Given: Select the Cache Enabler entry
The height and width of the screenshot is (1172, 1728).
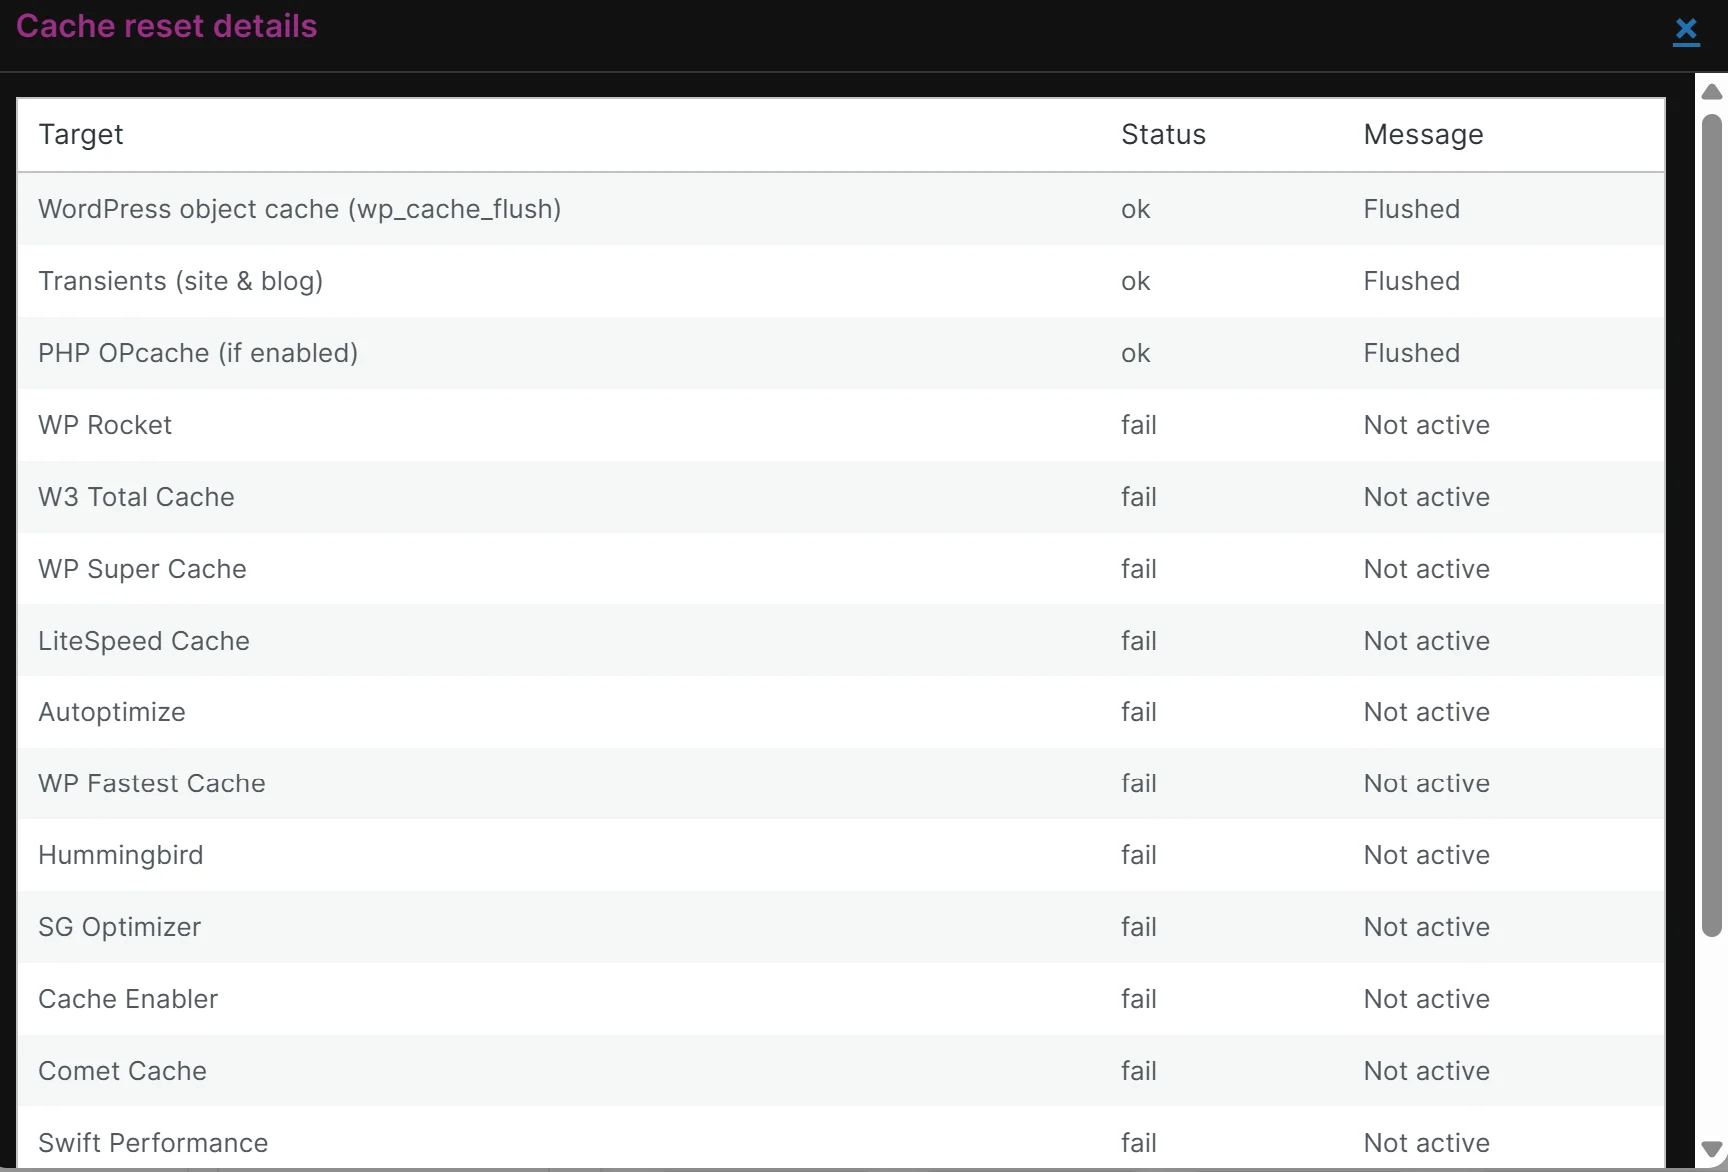Looking at the screenshot, I should [128, 999].
